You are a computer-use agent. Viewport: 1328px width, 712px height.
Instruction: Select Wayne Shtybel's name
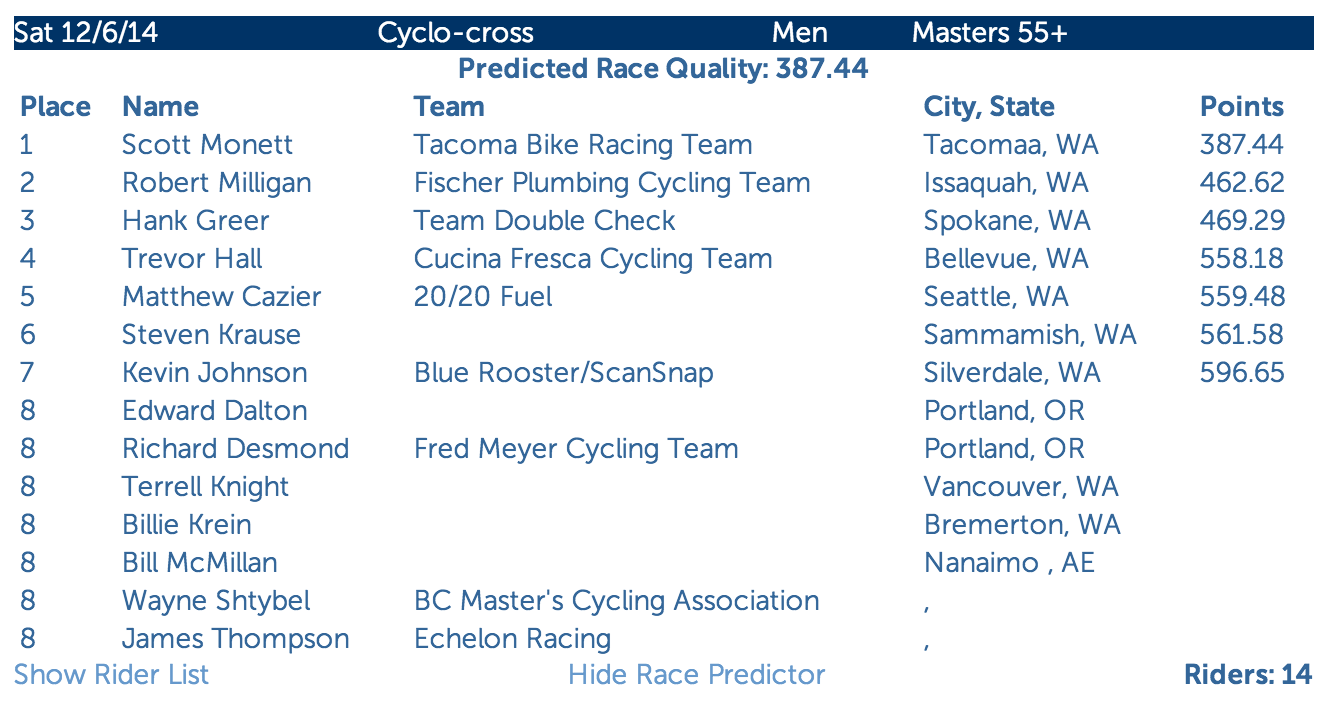[216, 601]
